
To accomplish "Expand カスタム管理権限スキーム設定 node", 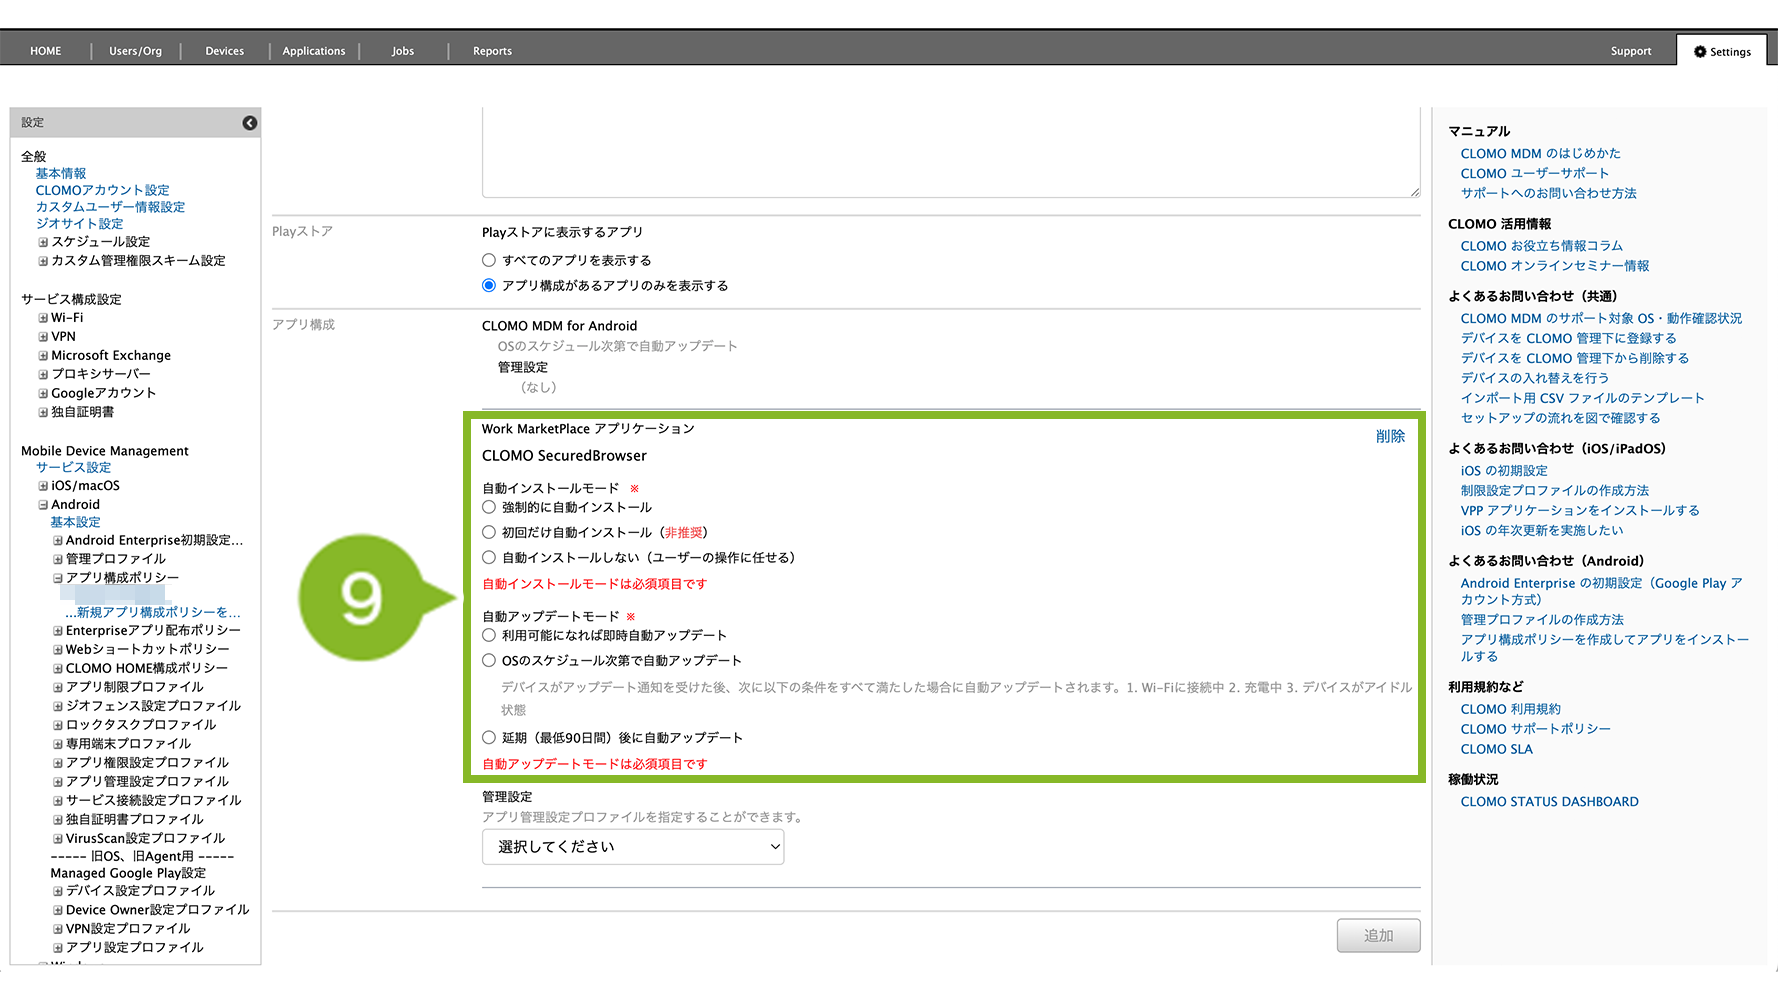I will click(43, 261).
